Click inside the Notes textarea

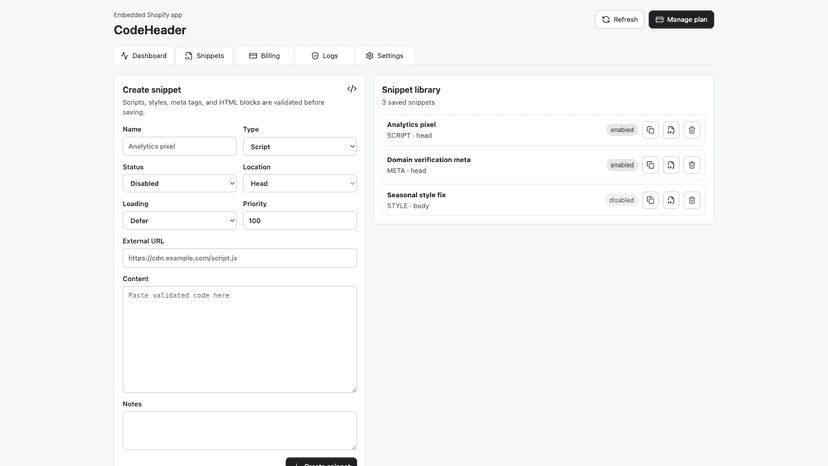click(240, 431)
